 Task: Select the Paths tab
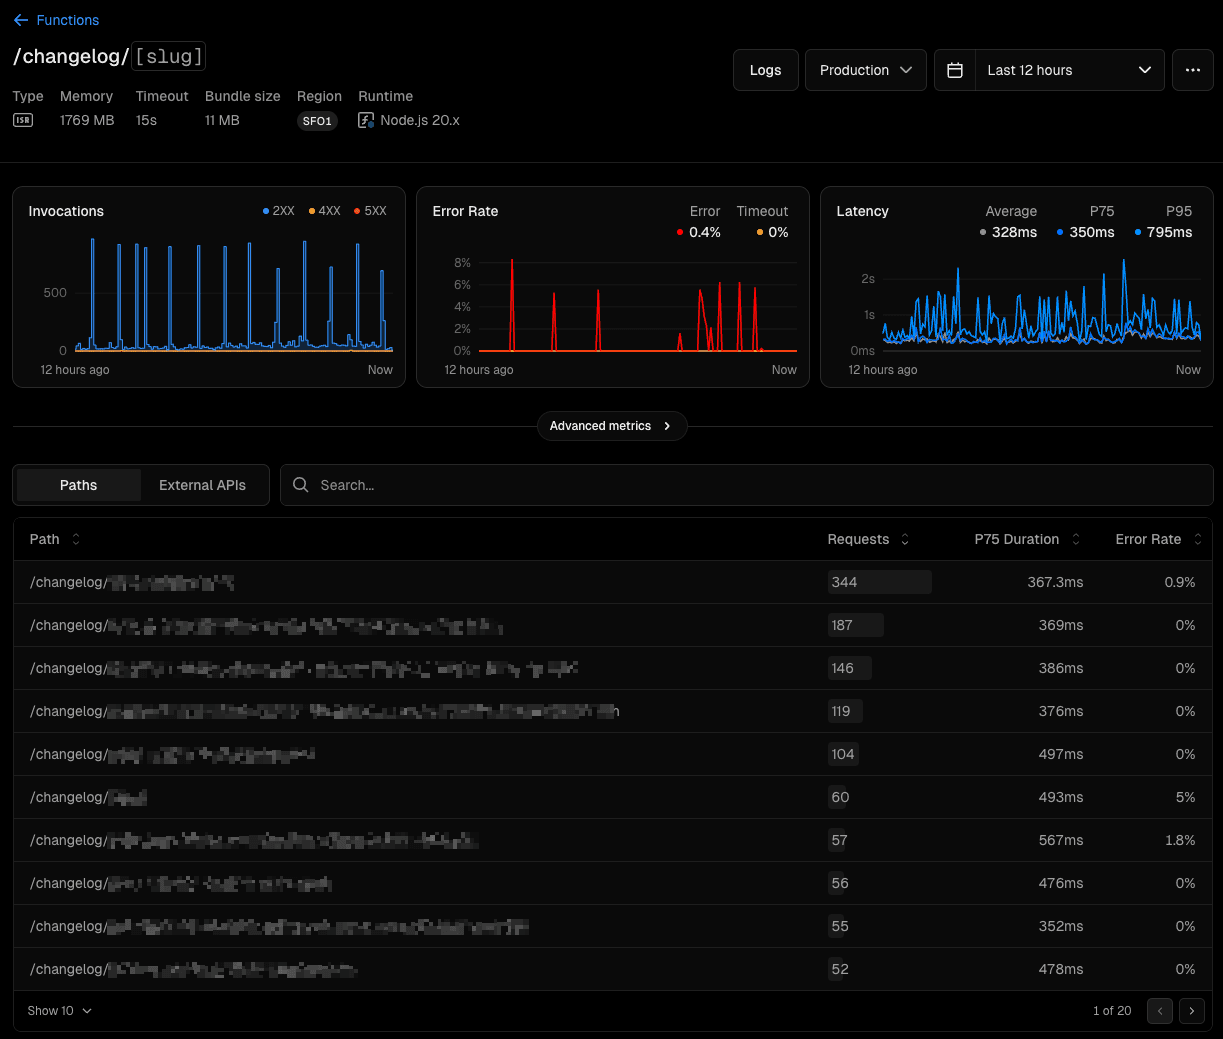pos(78,485)
